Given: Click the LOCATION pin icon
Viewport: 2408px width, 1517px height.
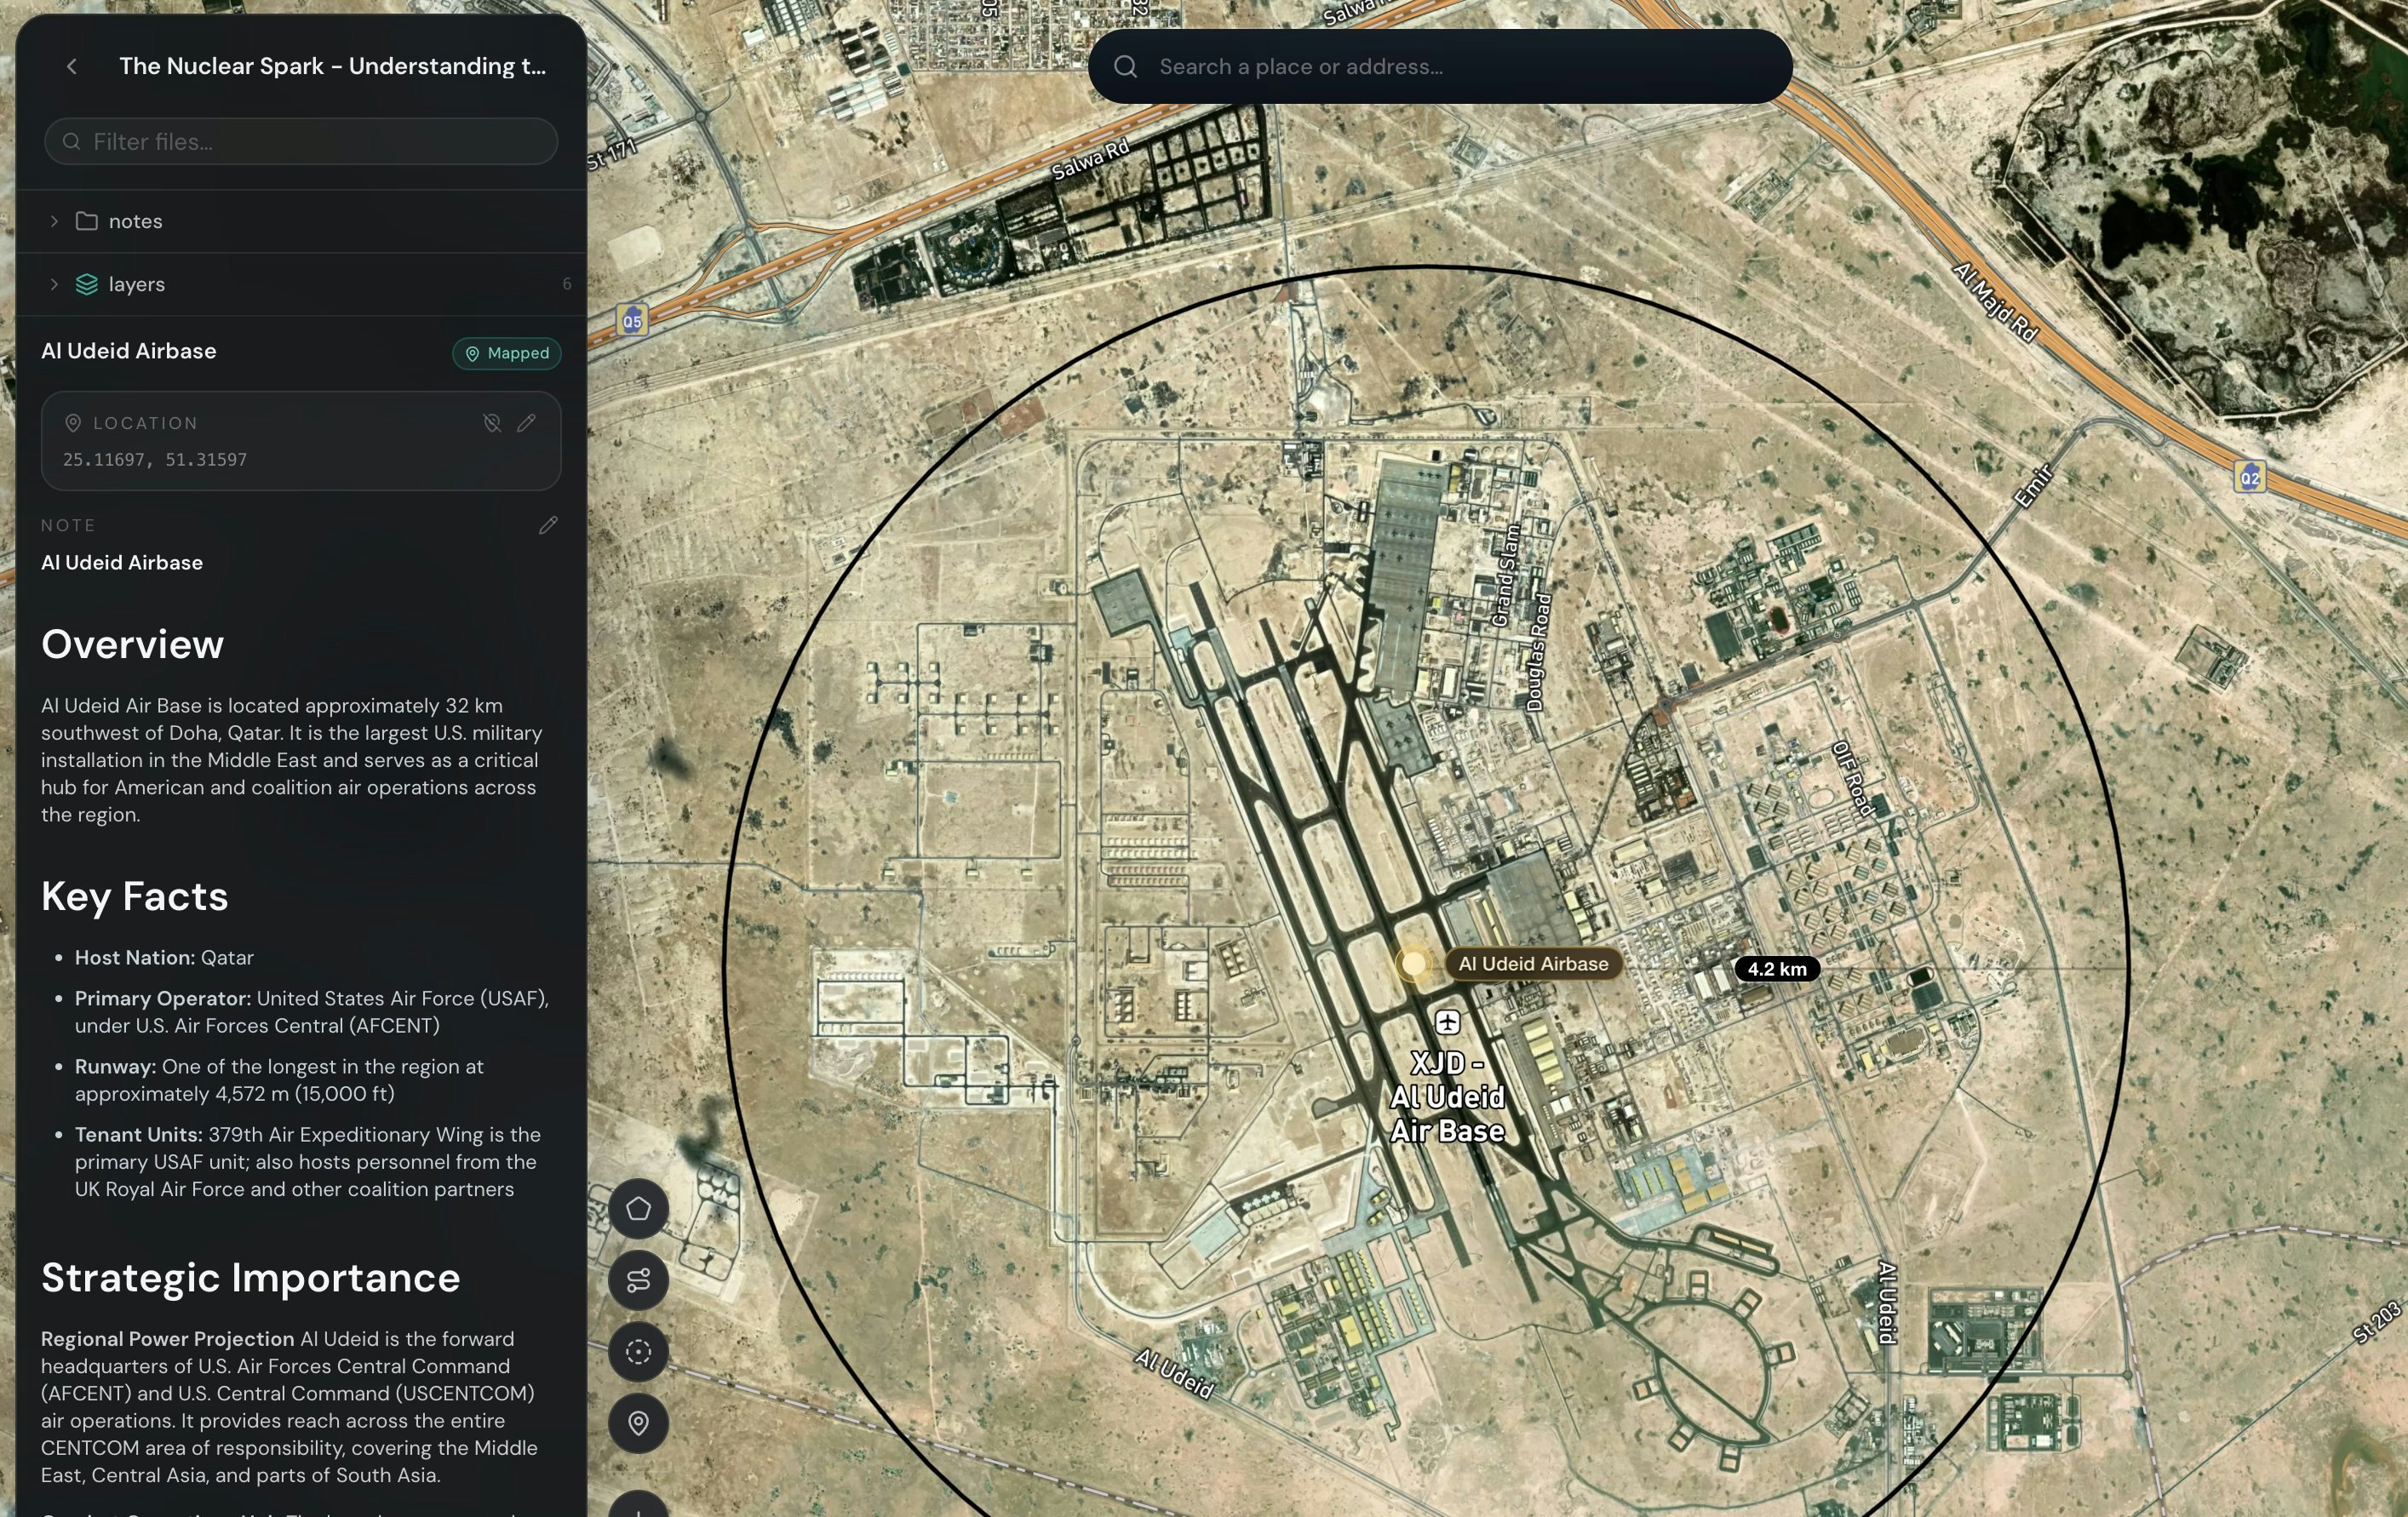Looking at the screenshot, I should [73, 423].
